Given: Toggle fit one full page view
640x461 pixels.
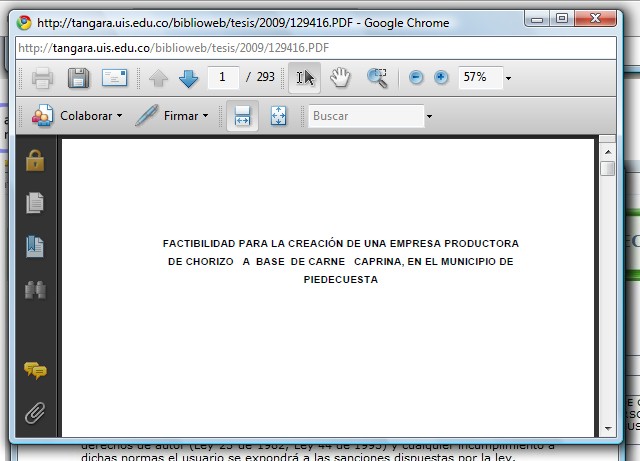Looking at the screenshot, I should (278, 116).
